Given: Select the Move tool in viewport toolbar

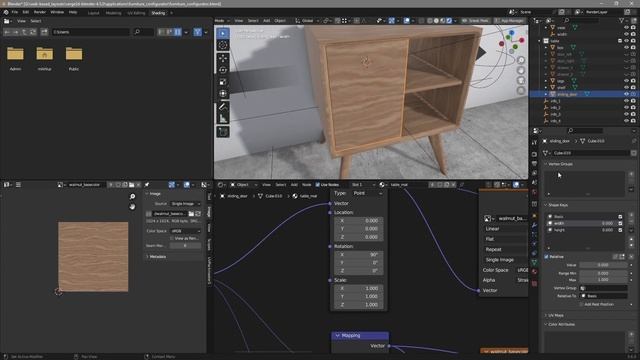Looking at the screenshot, I should (x=222, y=58).
